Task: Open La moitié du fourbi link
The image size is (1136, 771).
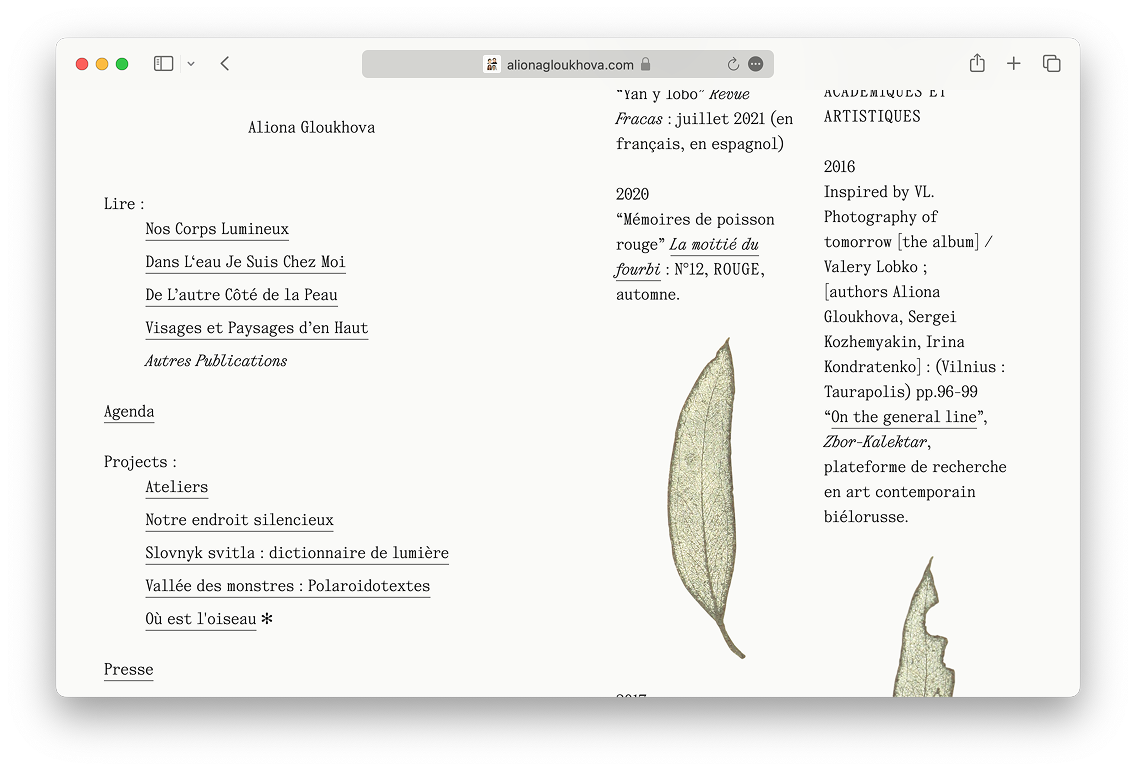Action: 714,245
